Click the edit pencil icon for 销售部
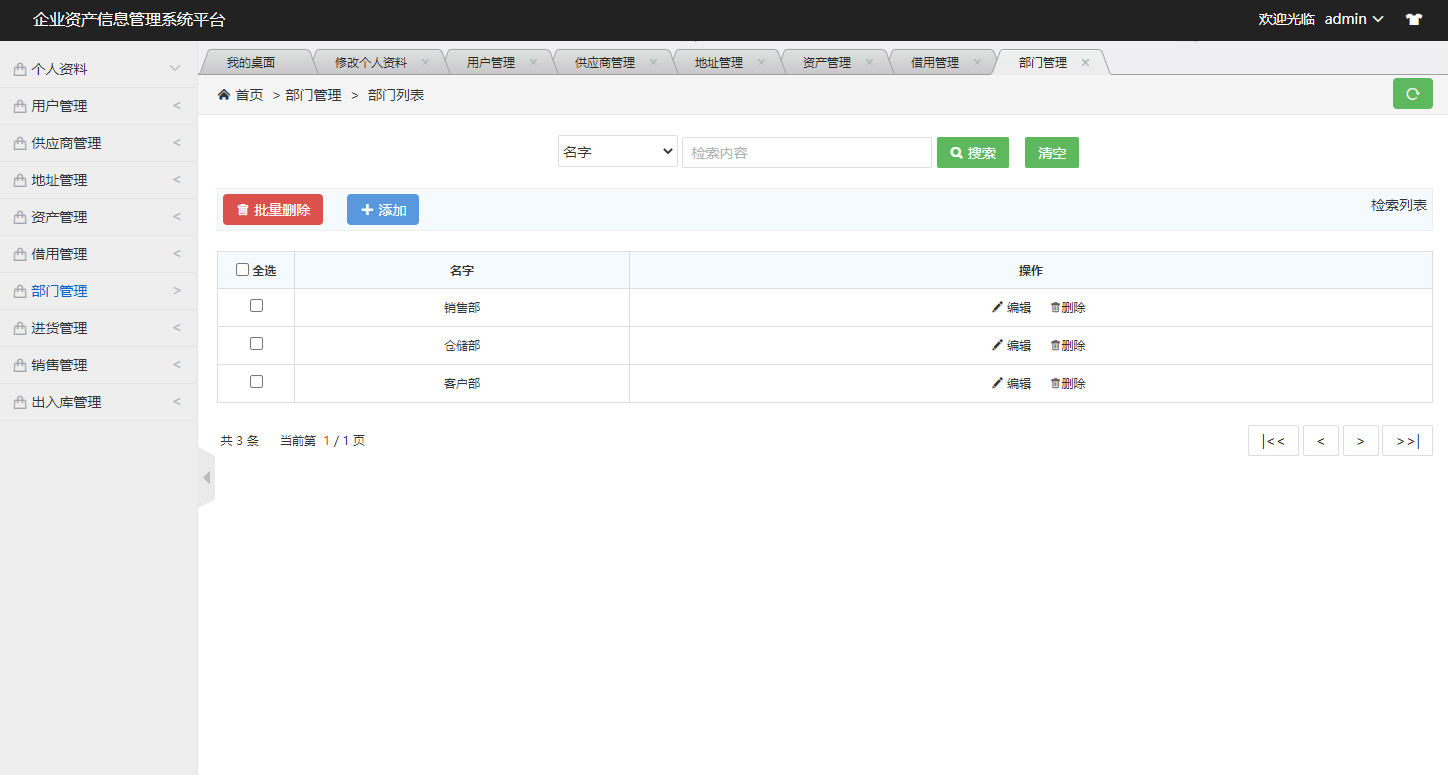Screen dimensions: 1448x775 997,307
